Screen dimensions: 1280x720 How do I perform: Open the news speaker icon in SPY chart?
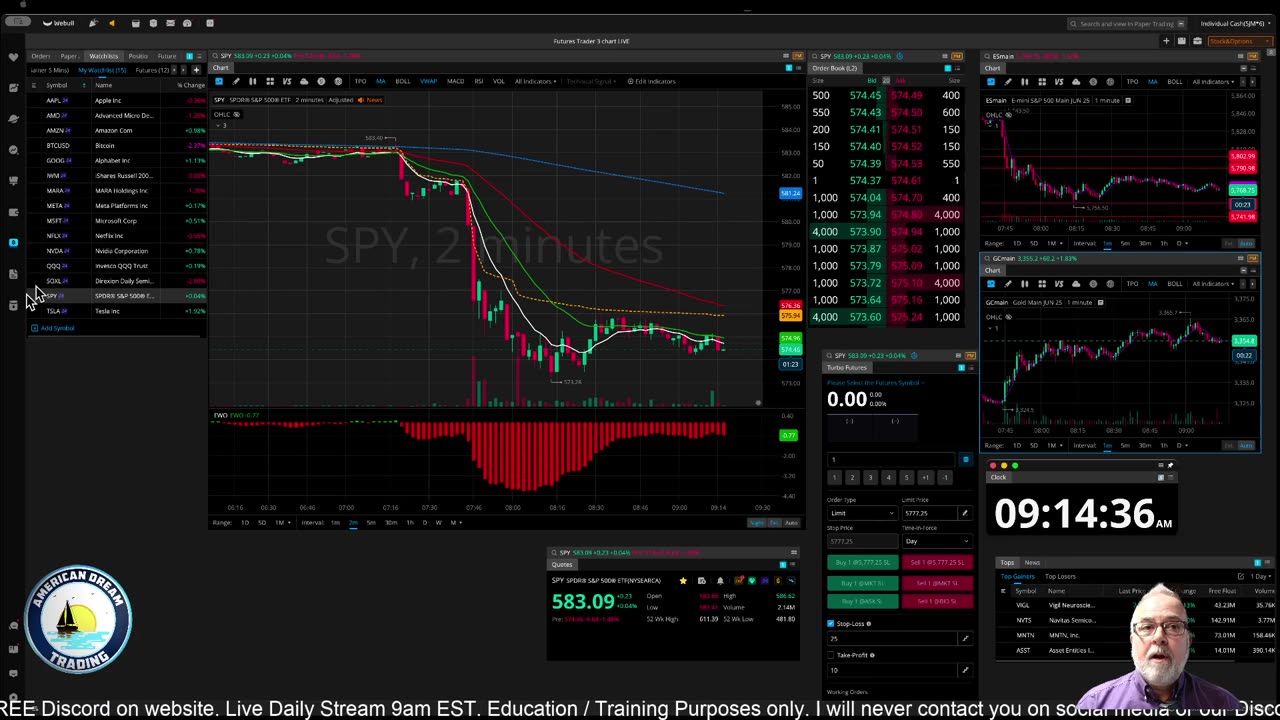(x=361, y=100)
